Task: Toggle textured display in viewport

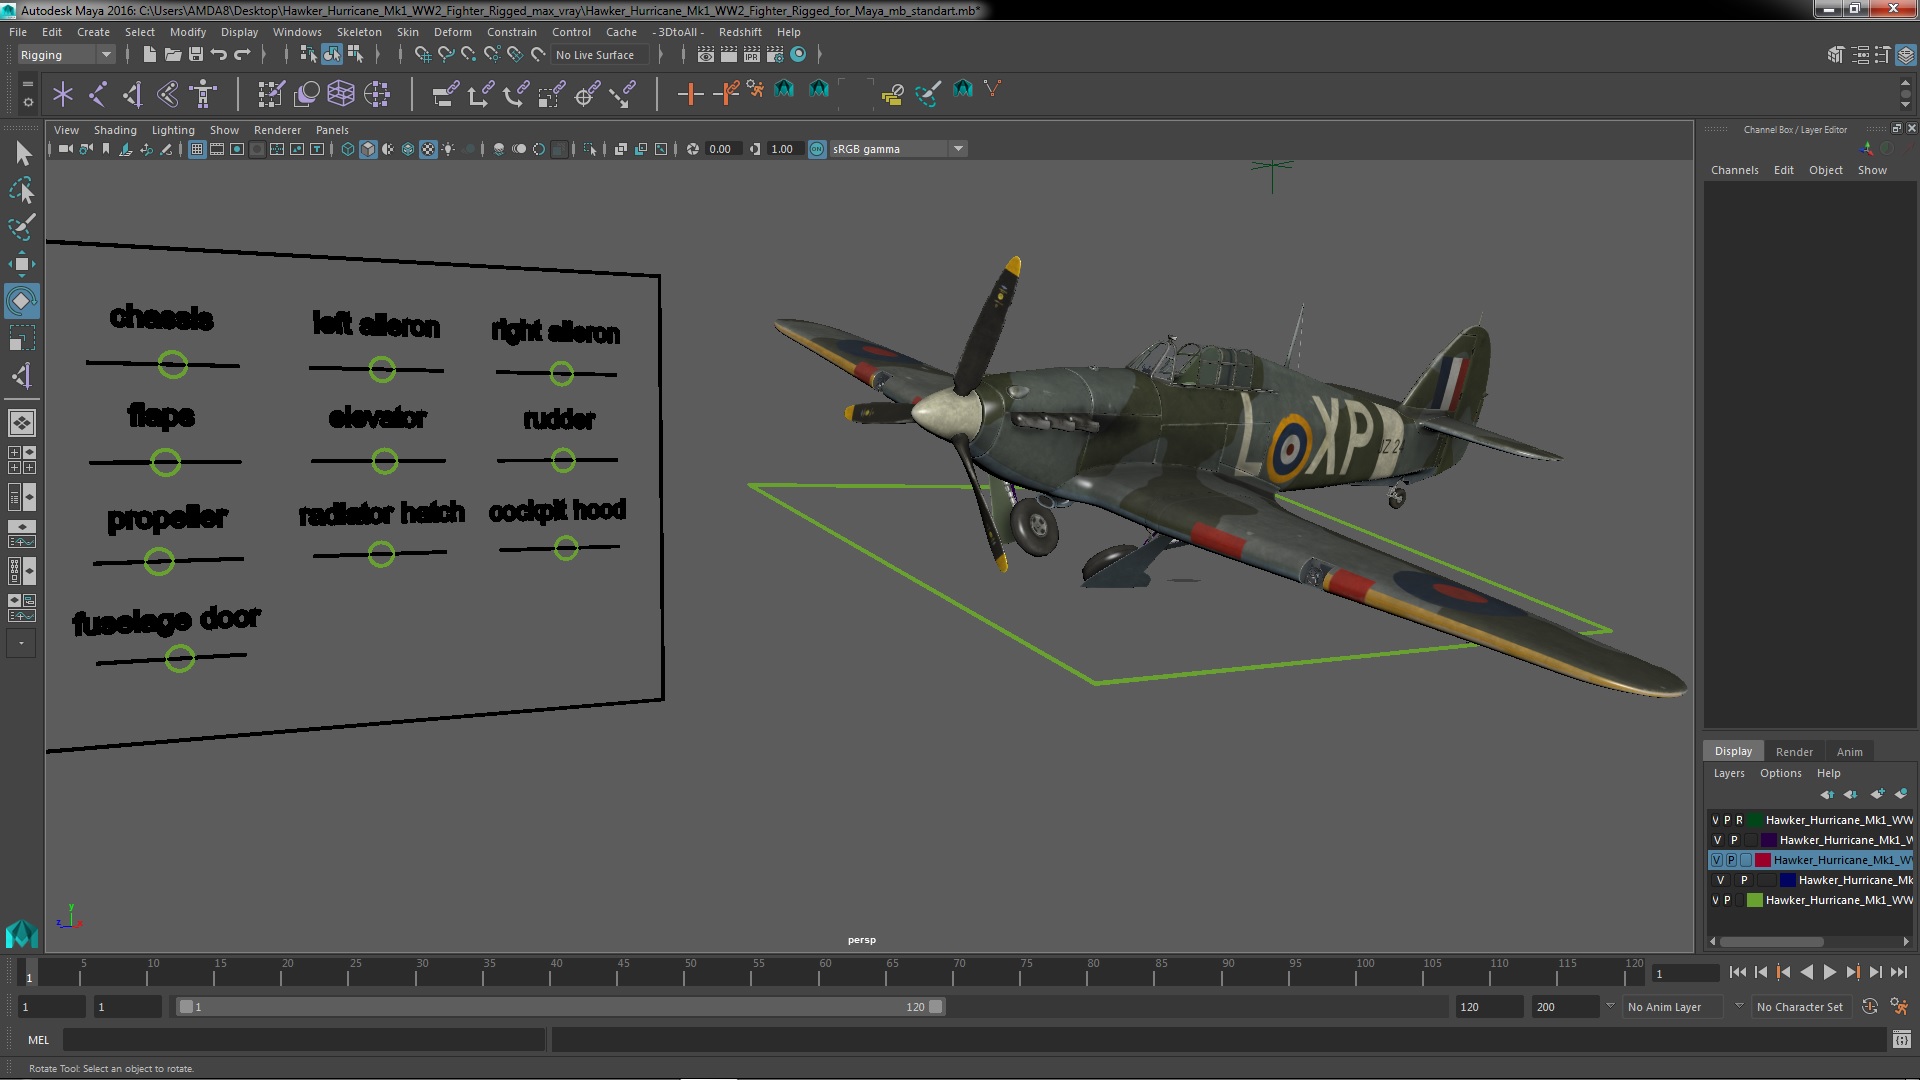Action: click(428, 149)
